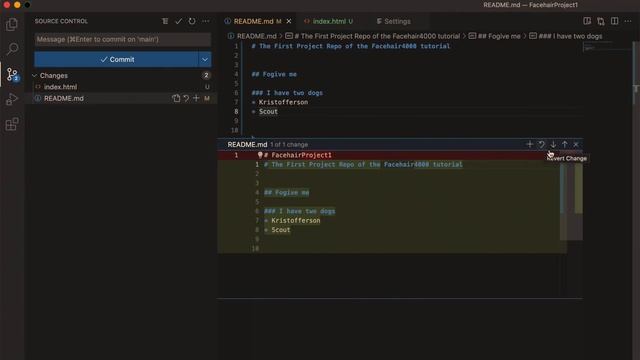This screenshot has height=360, width=640.
Task: Refresh the Source Control panel
Action: (192, 21)
